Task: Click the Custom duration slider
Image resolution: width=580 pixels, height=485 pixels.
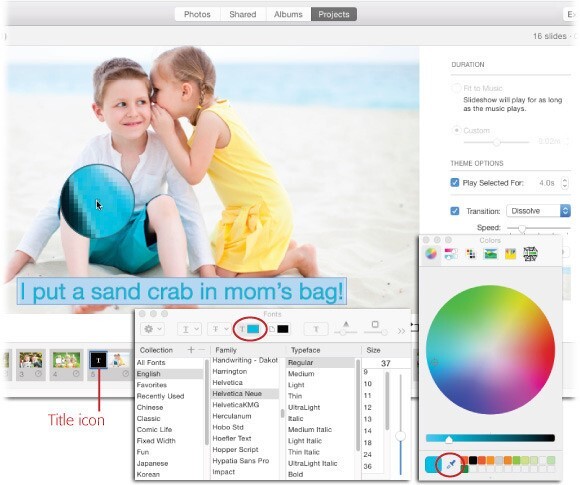Action: point(496,142)
